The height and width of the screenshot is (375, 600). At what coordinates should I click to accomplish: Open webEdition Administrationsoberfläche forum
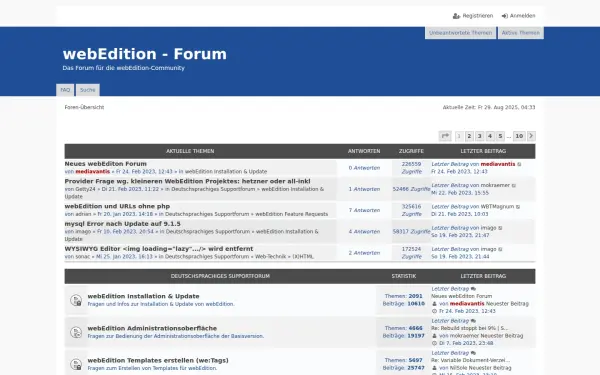point(152,328)
